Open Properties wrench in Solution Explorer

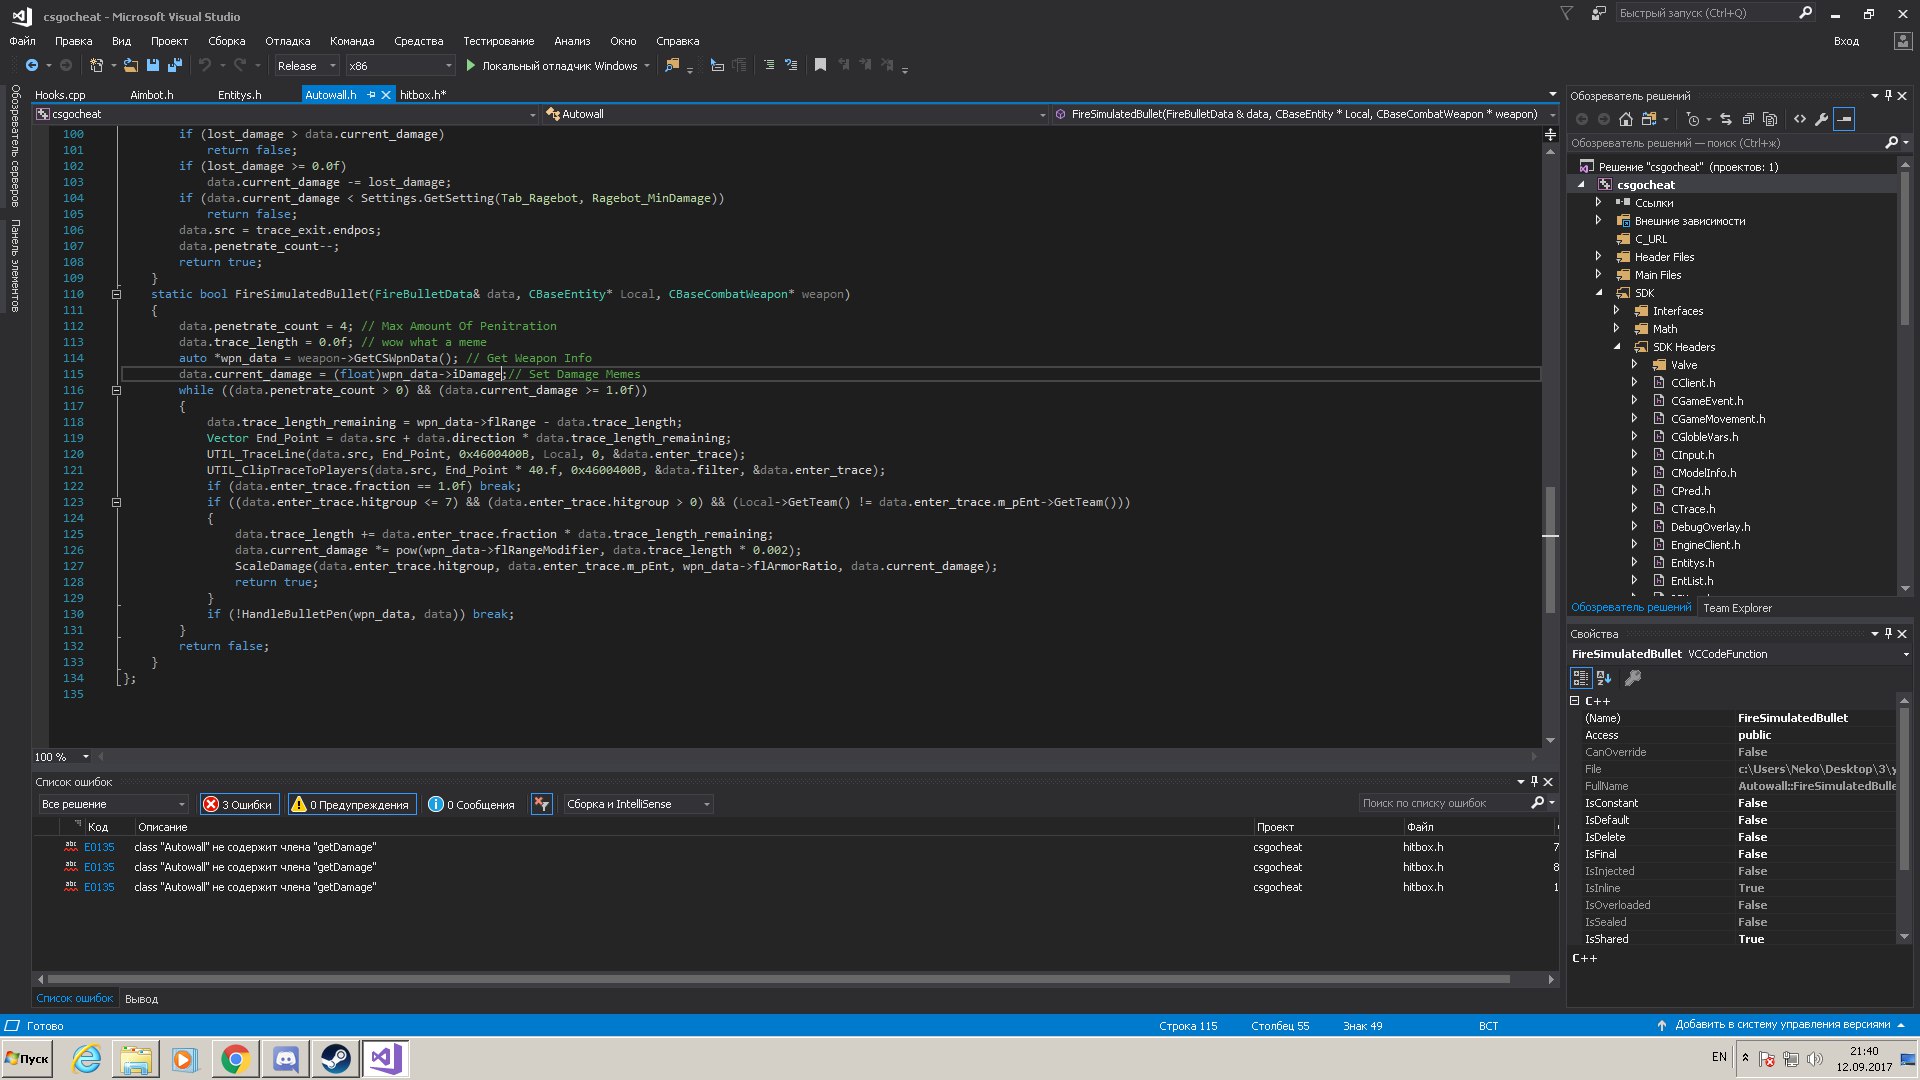click(1822, 119)
